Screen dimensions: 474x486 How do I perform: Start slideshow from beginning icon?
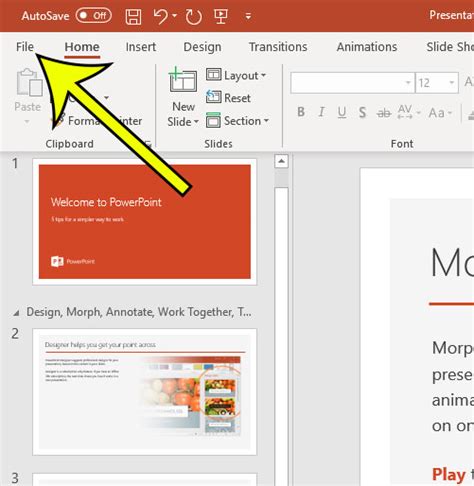click(x=221, y=16)
